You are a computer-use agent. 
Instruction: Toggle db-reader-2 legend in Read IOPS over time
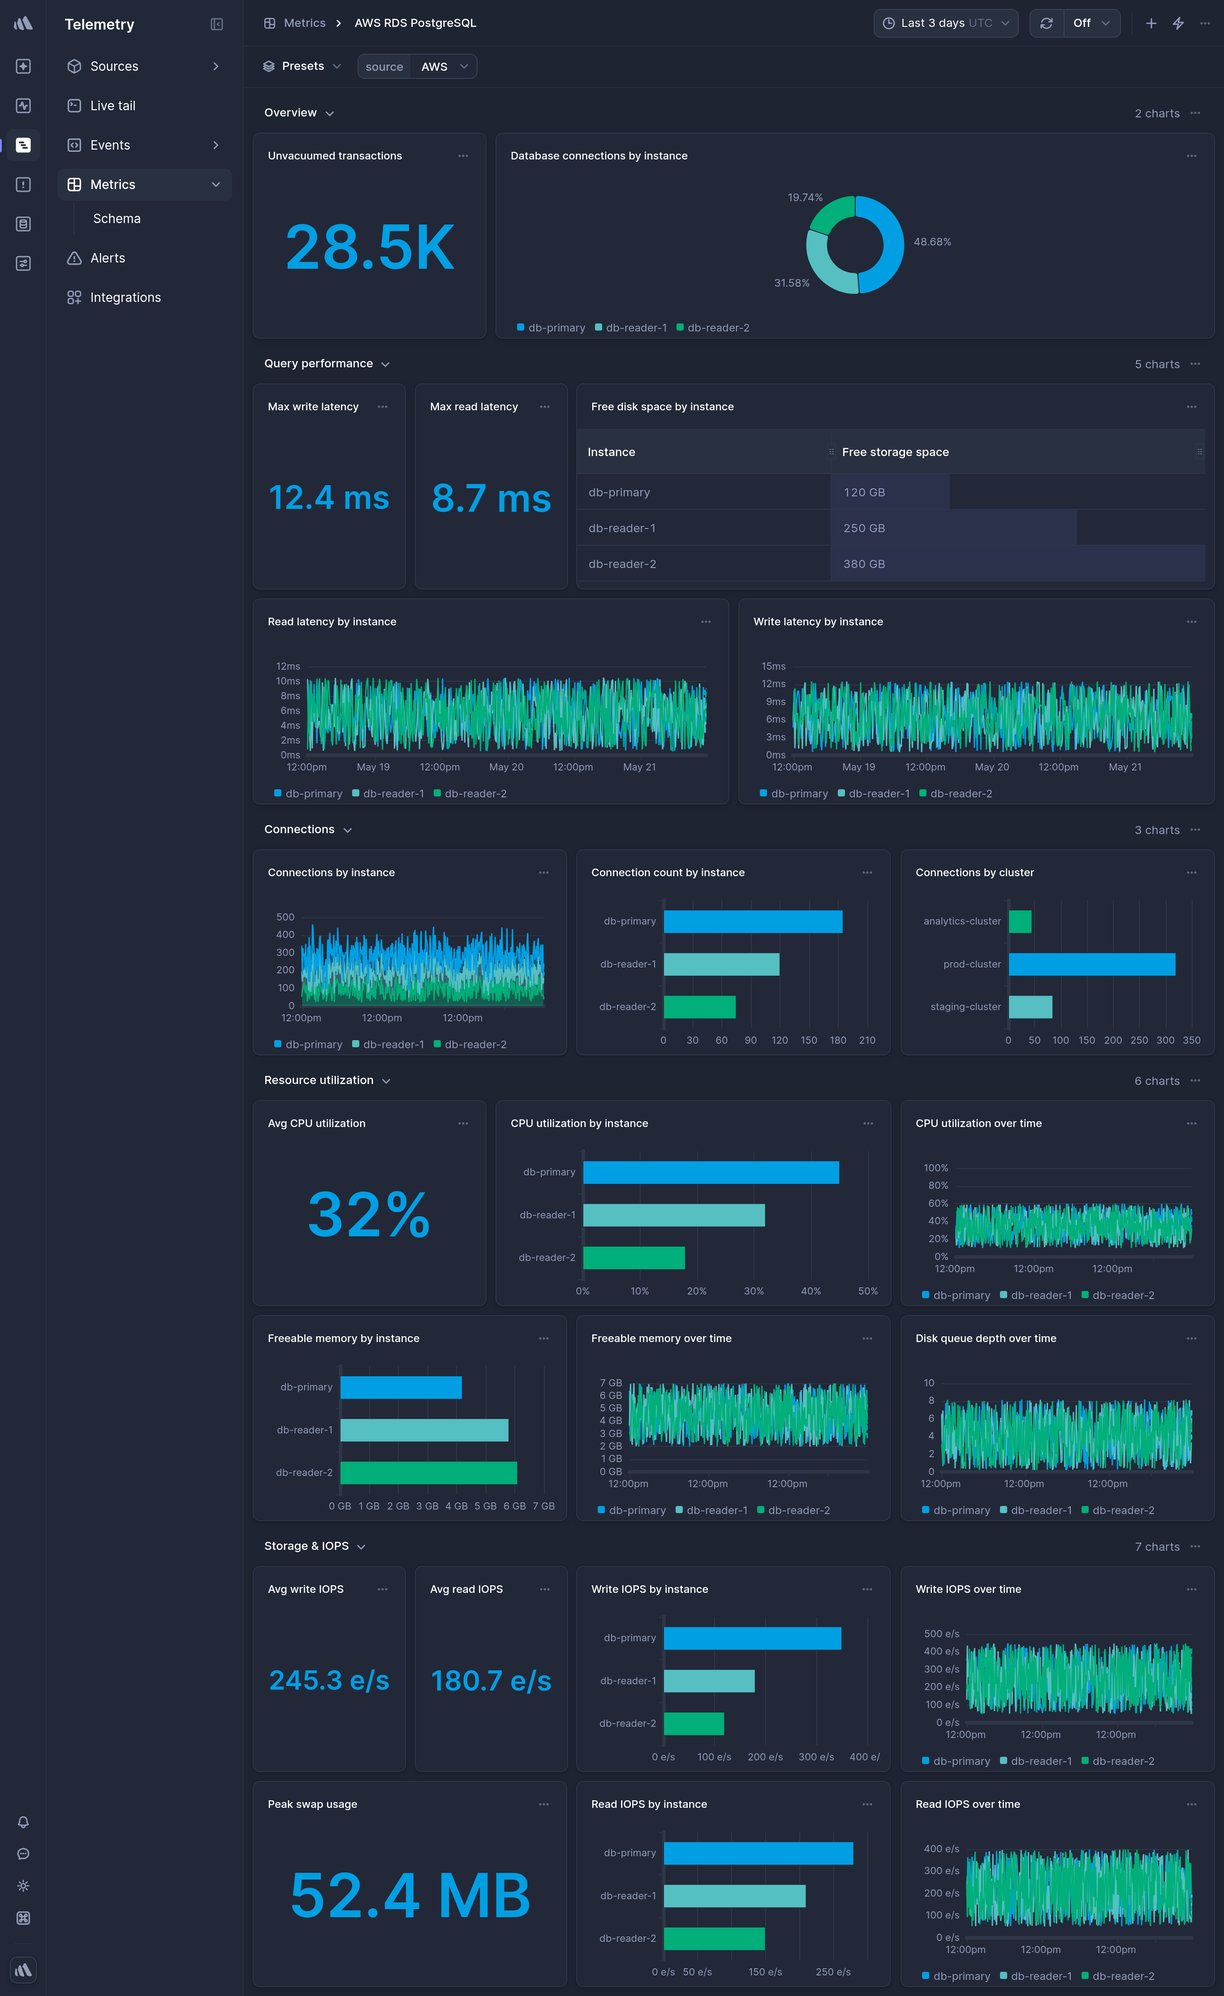[x=1118, y=1977]
